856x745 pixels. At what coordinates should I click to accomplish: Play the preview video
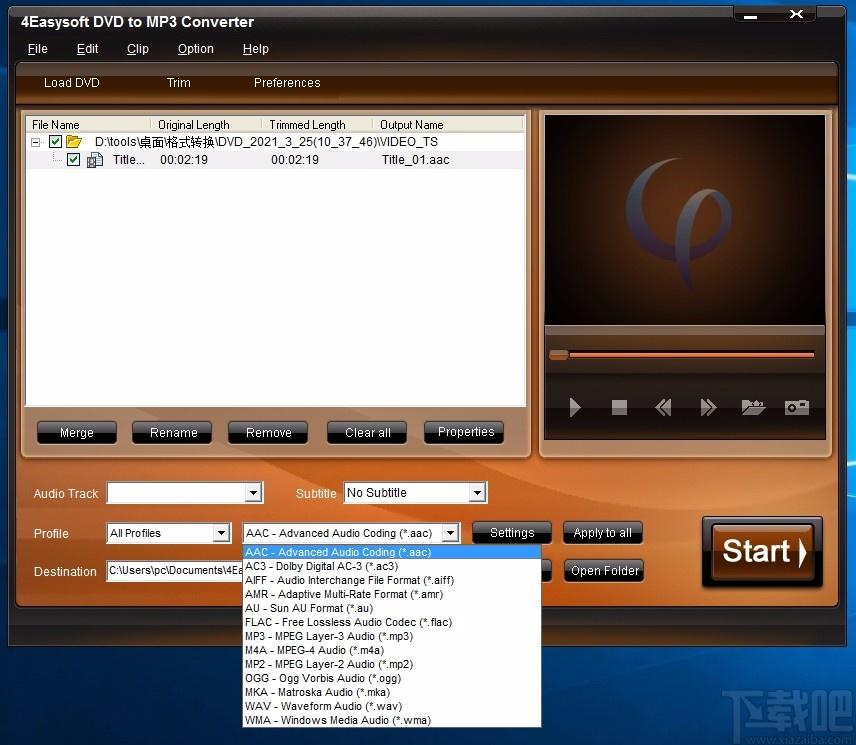[574, 407]
